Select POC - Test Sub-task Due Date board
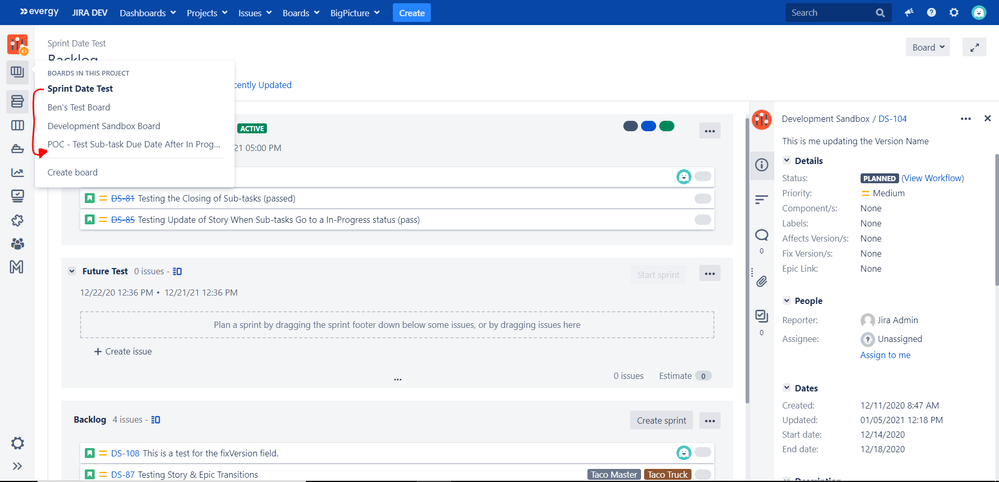Viewport: 999px width, 482px height. point(134,144)
